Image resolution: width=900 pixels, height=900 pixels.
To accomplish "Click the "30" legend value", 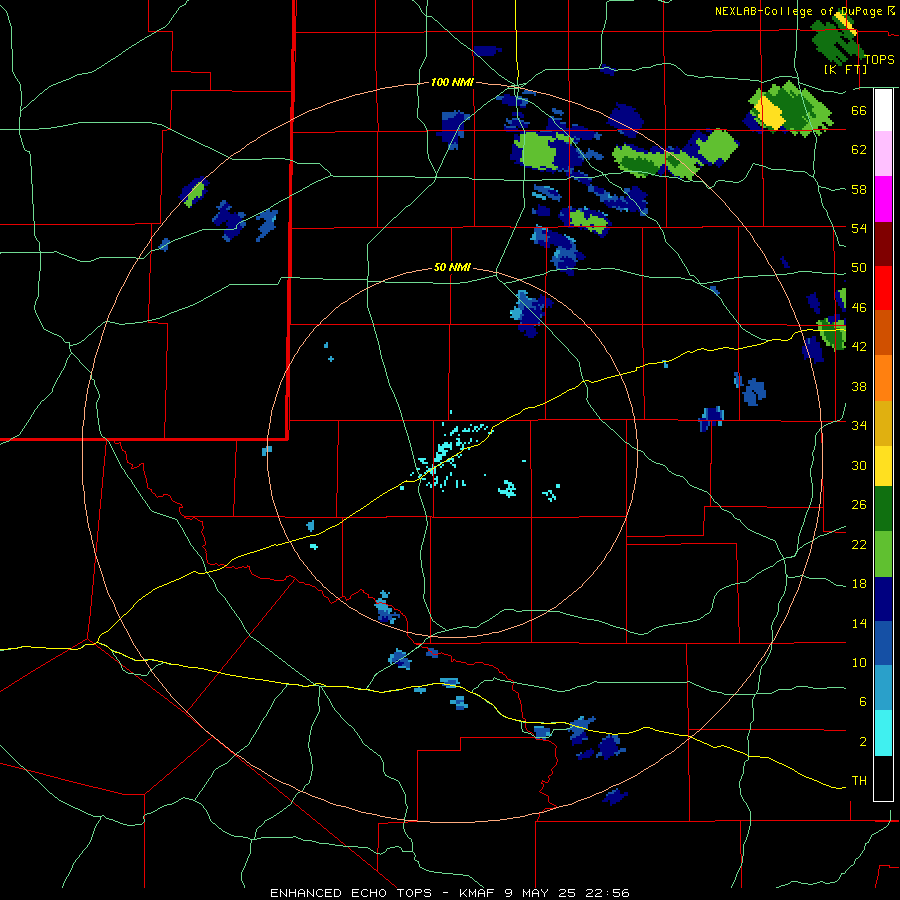I will (859, 465).
